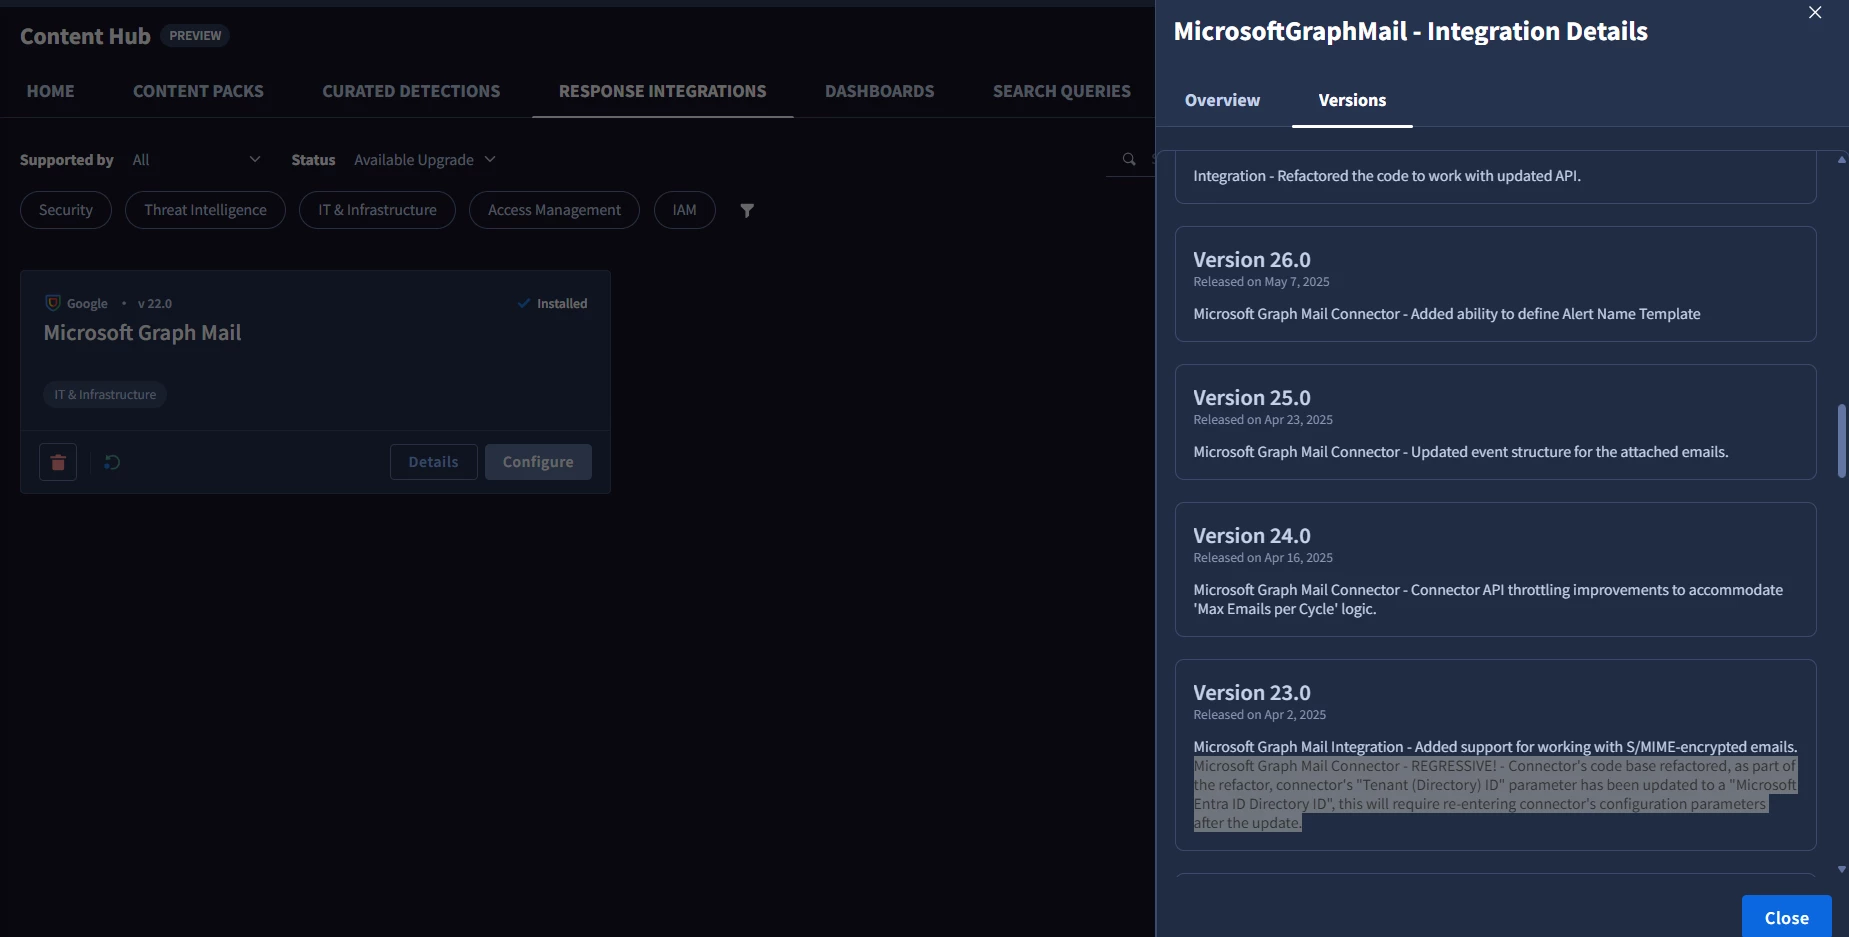Open the SEARCH QUERIES tab
The width and height of the screenshot is (1849, 937).
click(1062, 91)
